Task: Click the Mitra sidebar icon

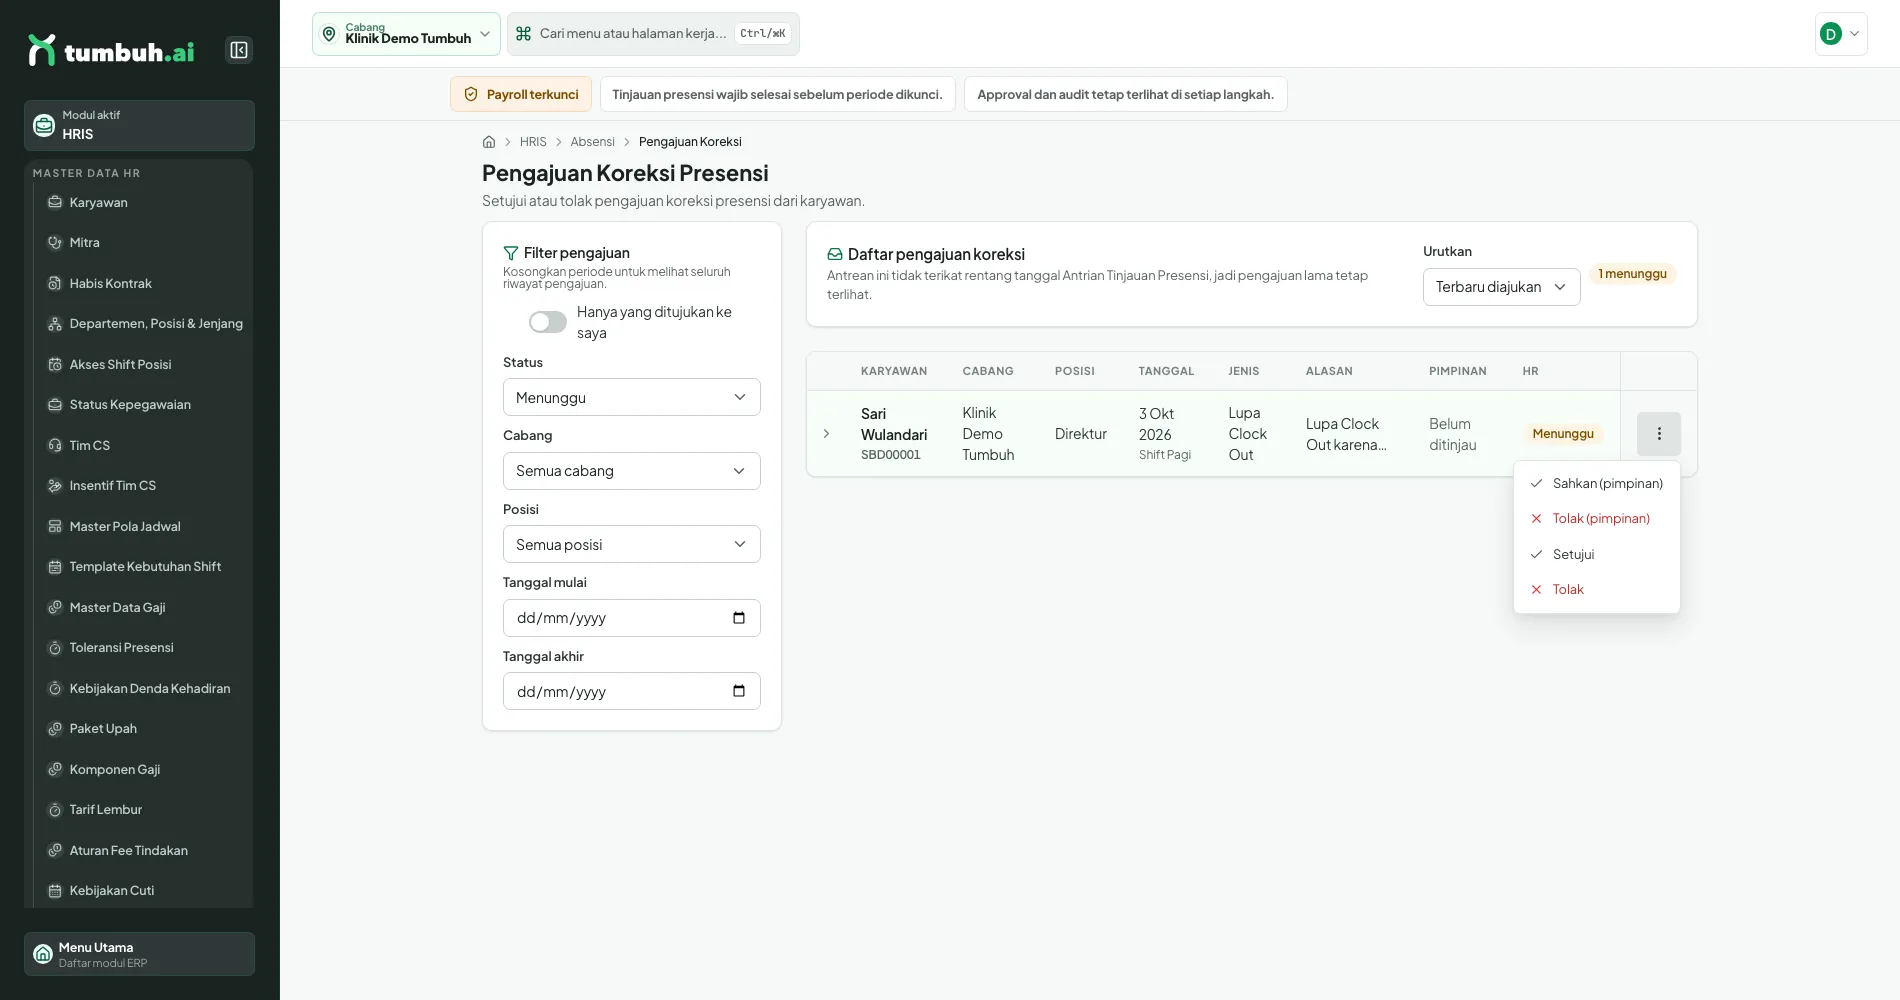Action: point(55,242)
